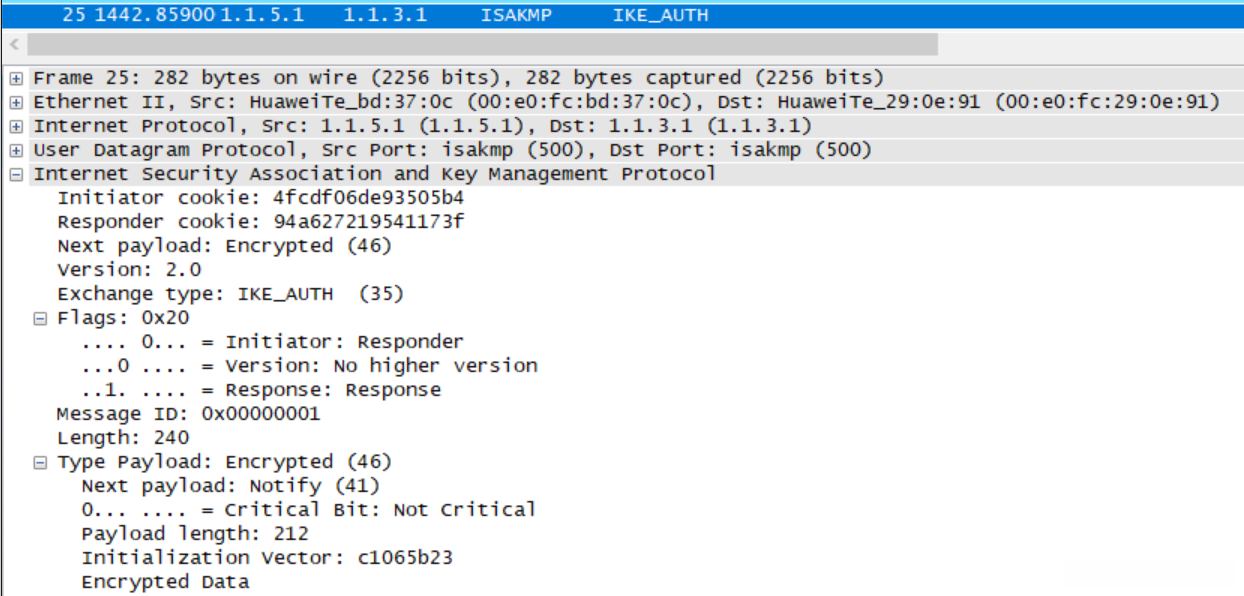
Task: Expand the Internet Protocol section
Action: pyautogui.click(x=16, y=126)
